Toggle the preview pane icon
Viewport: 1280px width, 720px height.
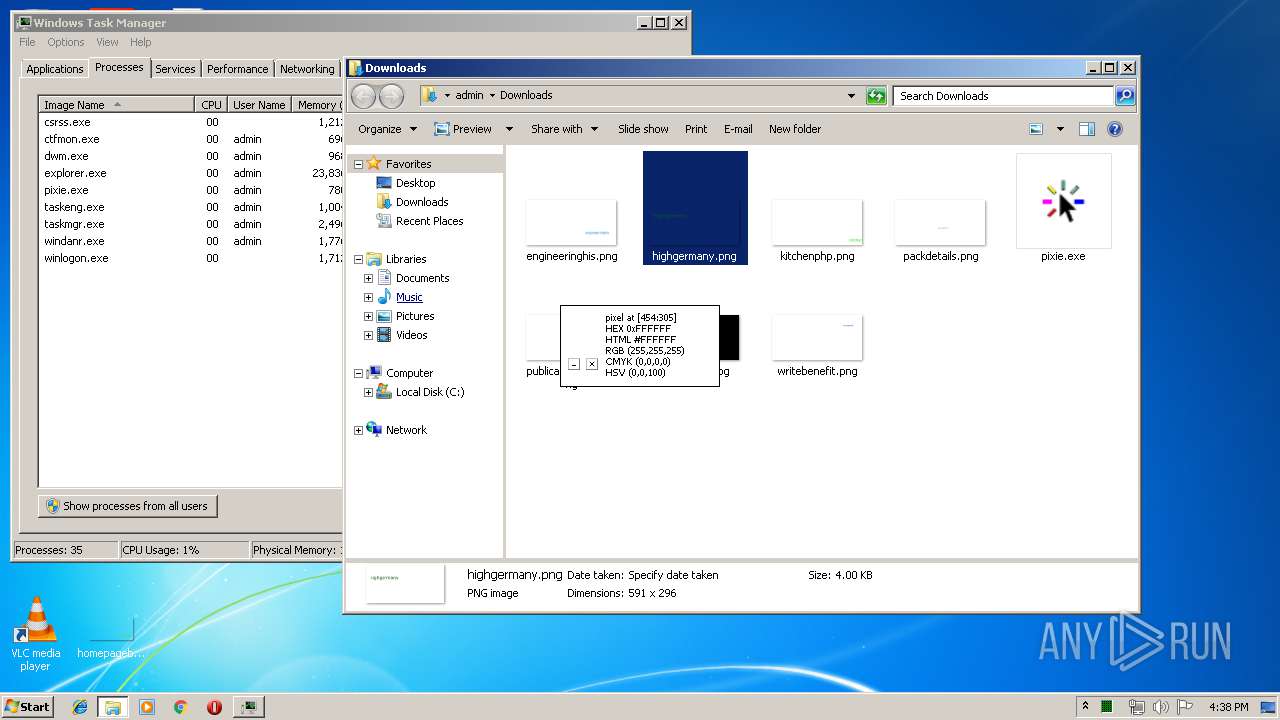coord(1087,129)
